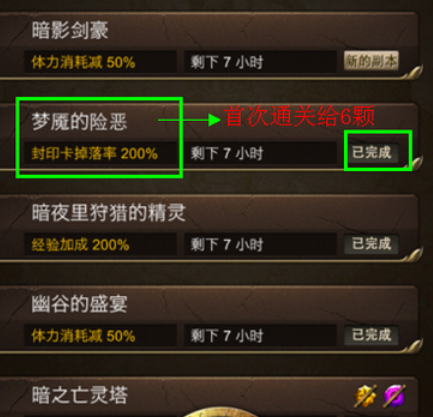Click the 封印卡掉落率 200% bonus label

[95, 154]
